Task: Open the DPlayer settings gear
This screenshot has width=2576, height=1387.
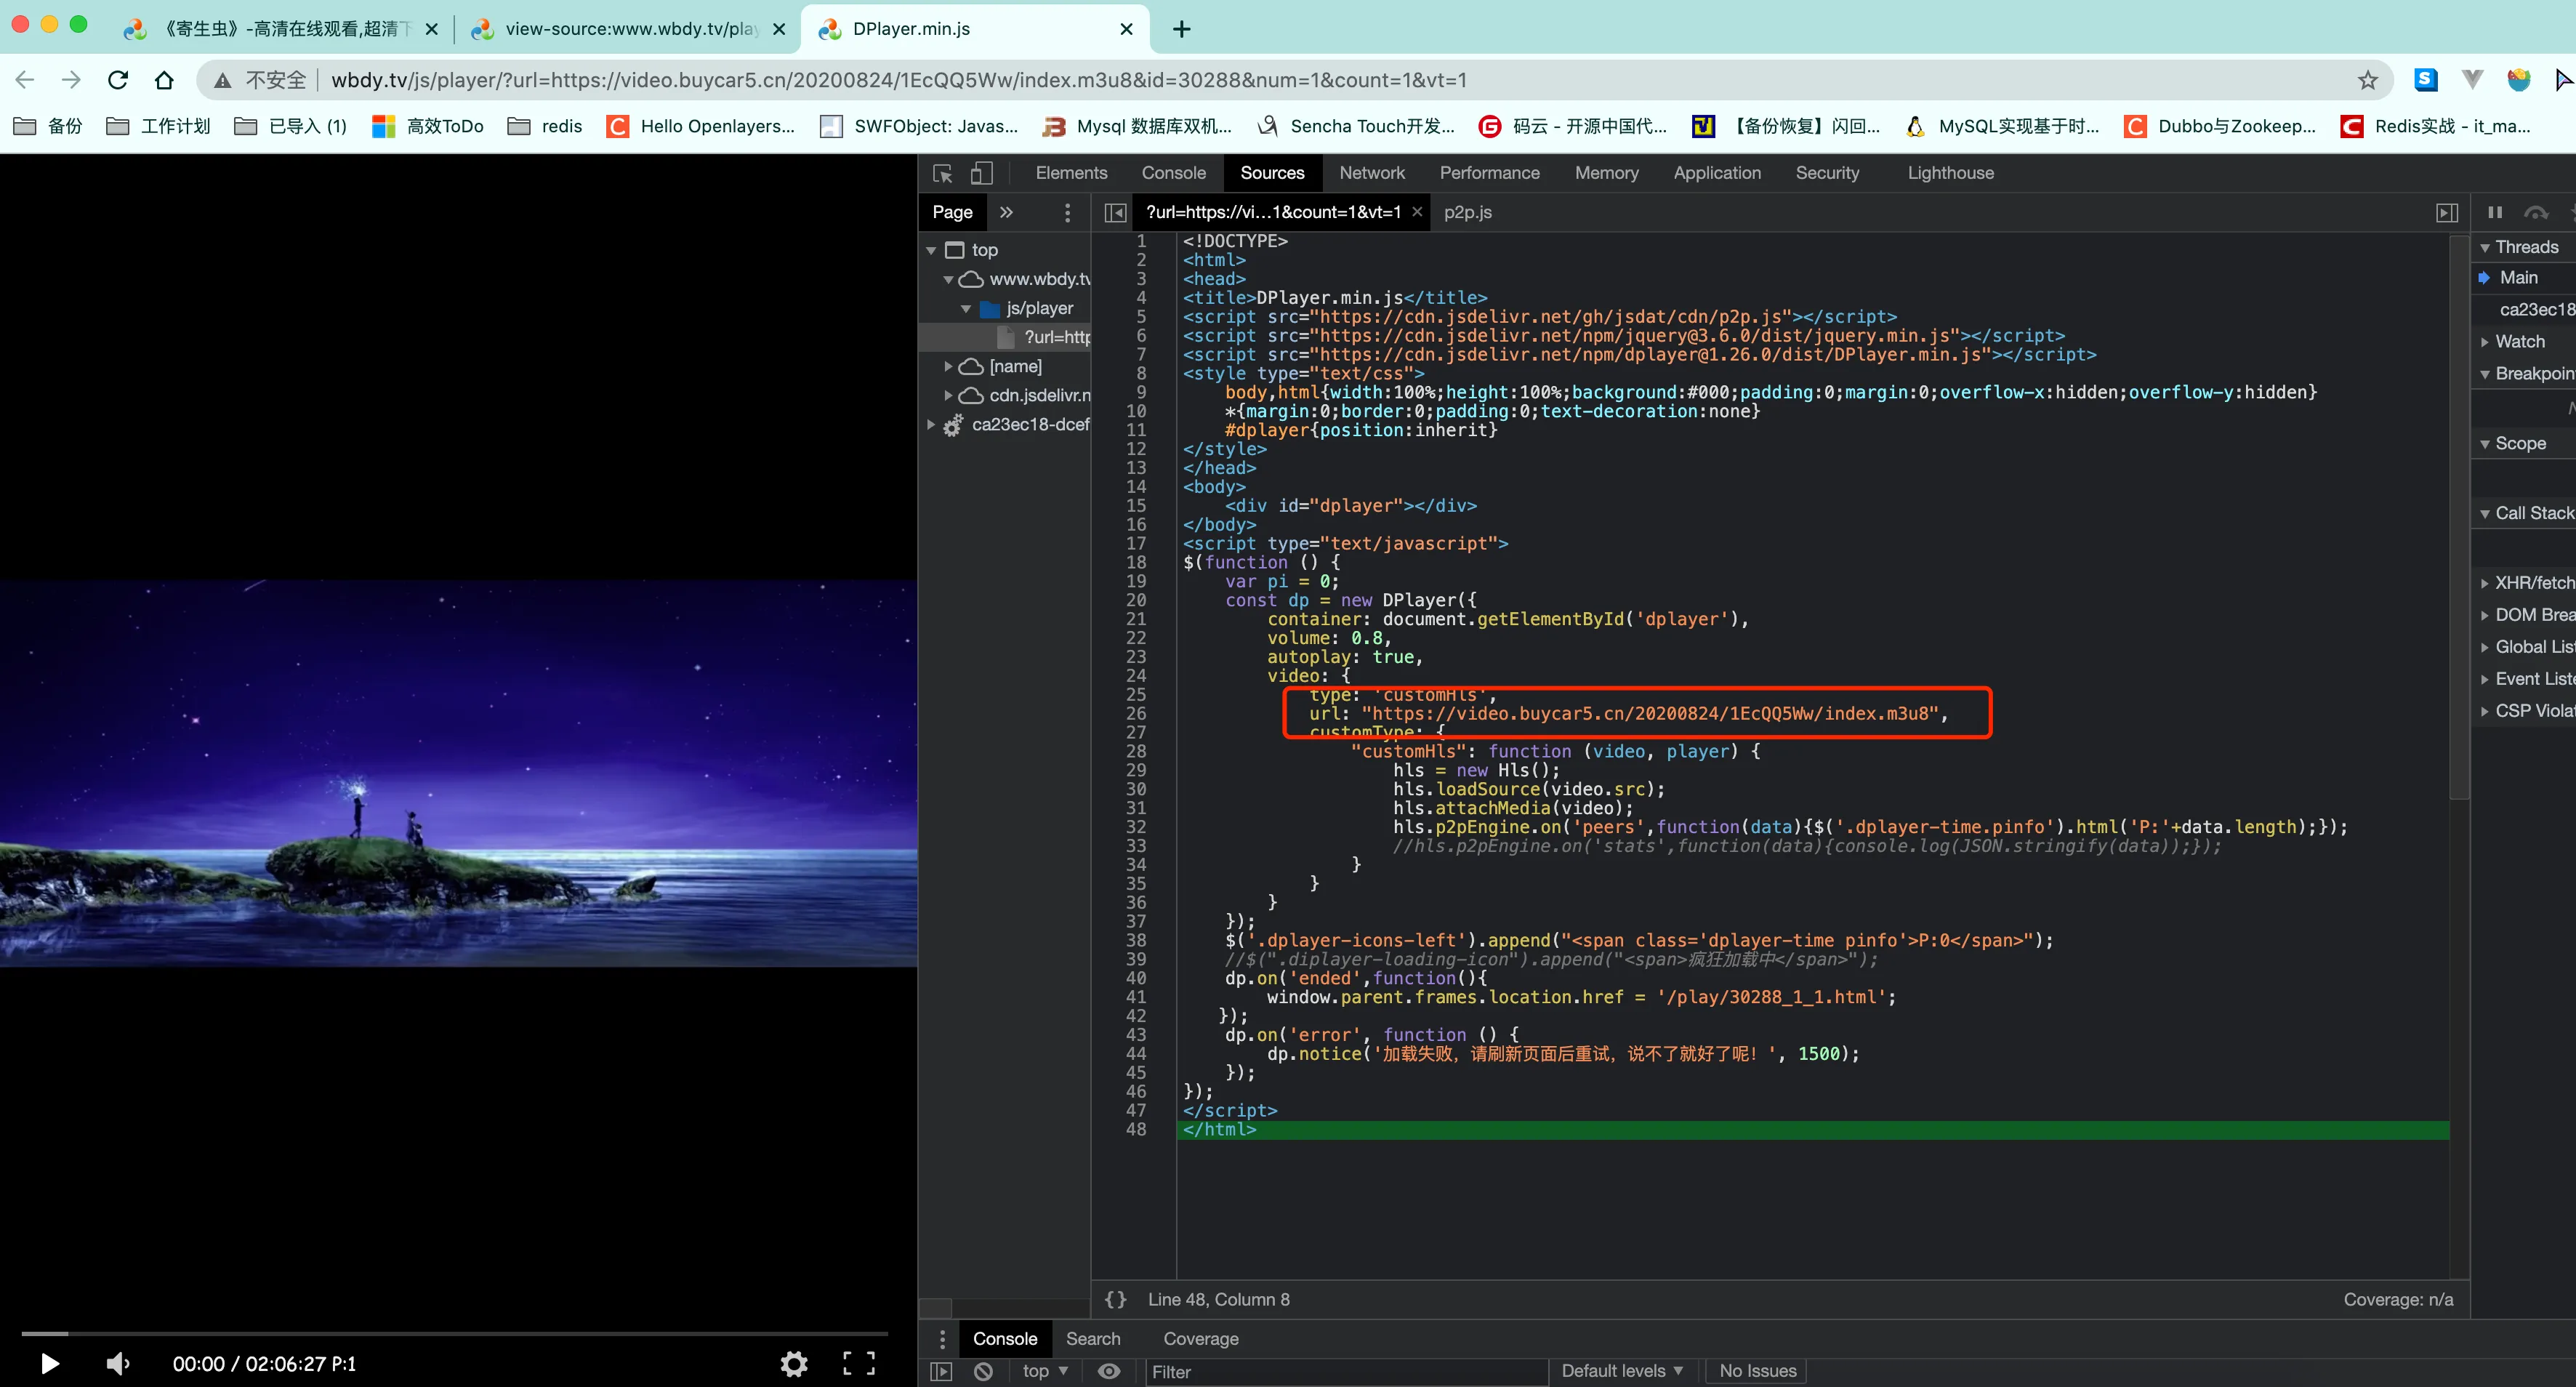Action: point(794,1363)
